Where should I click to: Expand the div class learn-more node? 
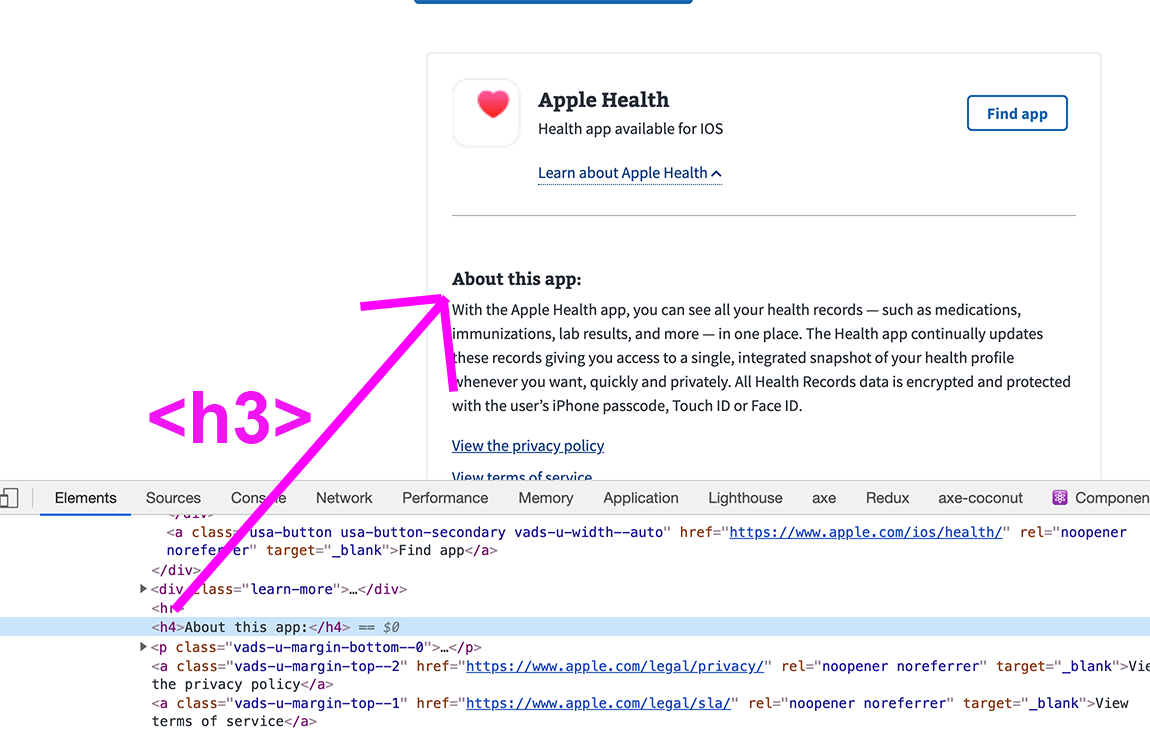(143, 589)
